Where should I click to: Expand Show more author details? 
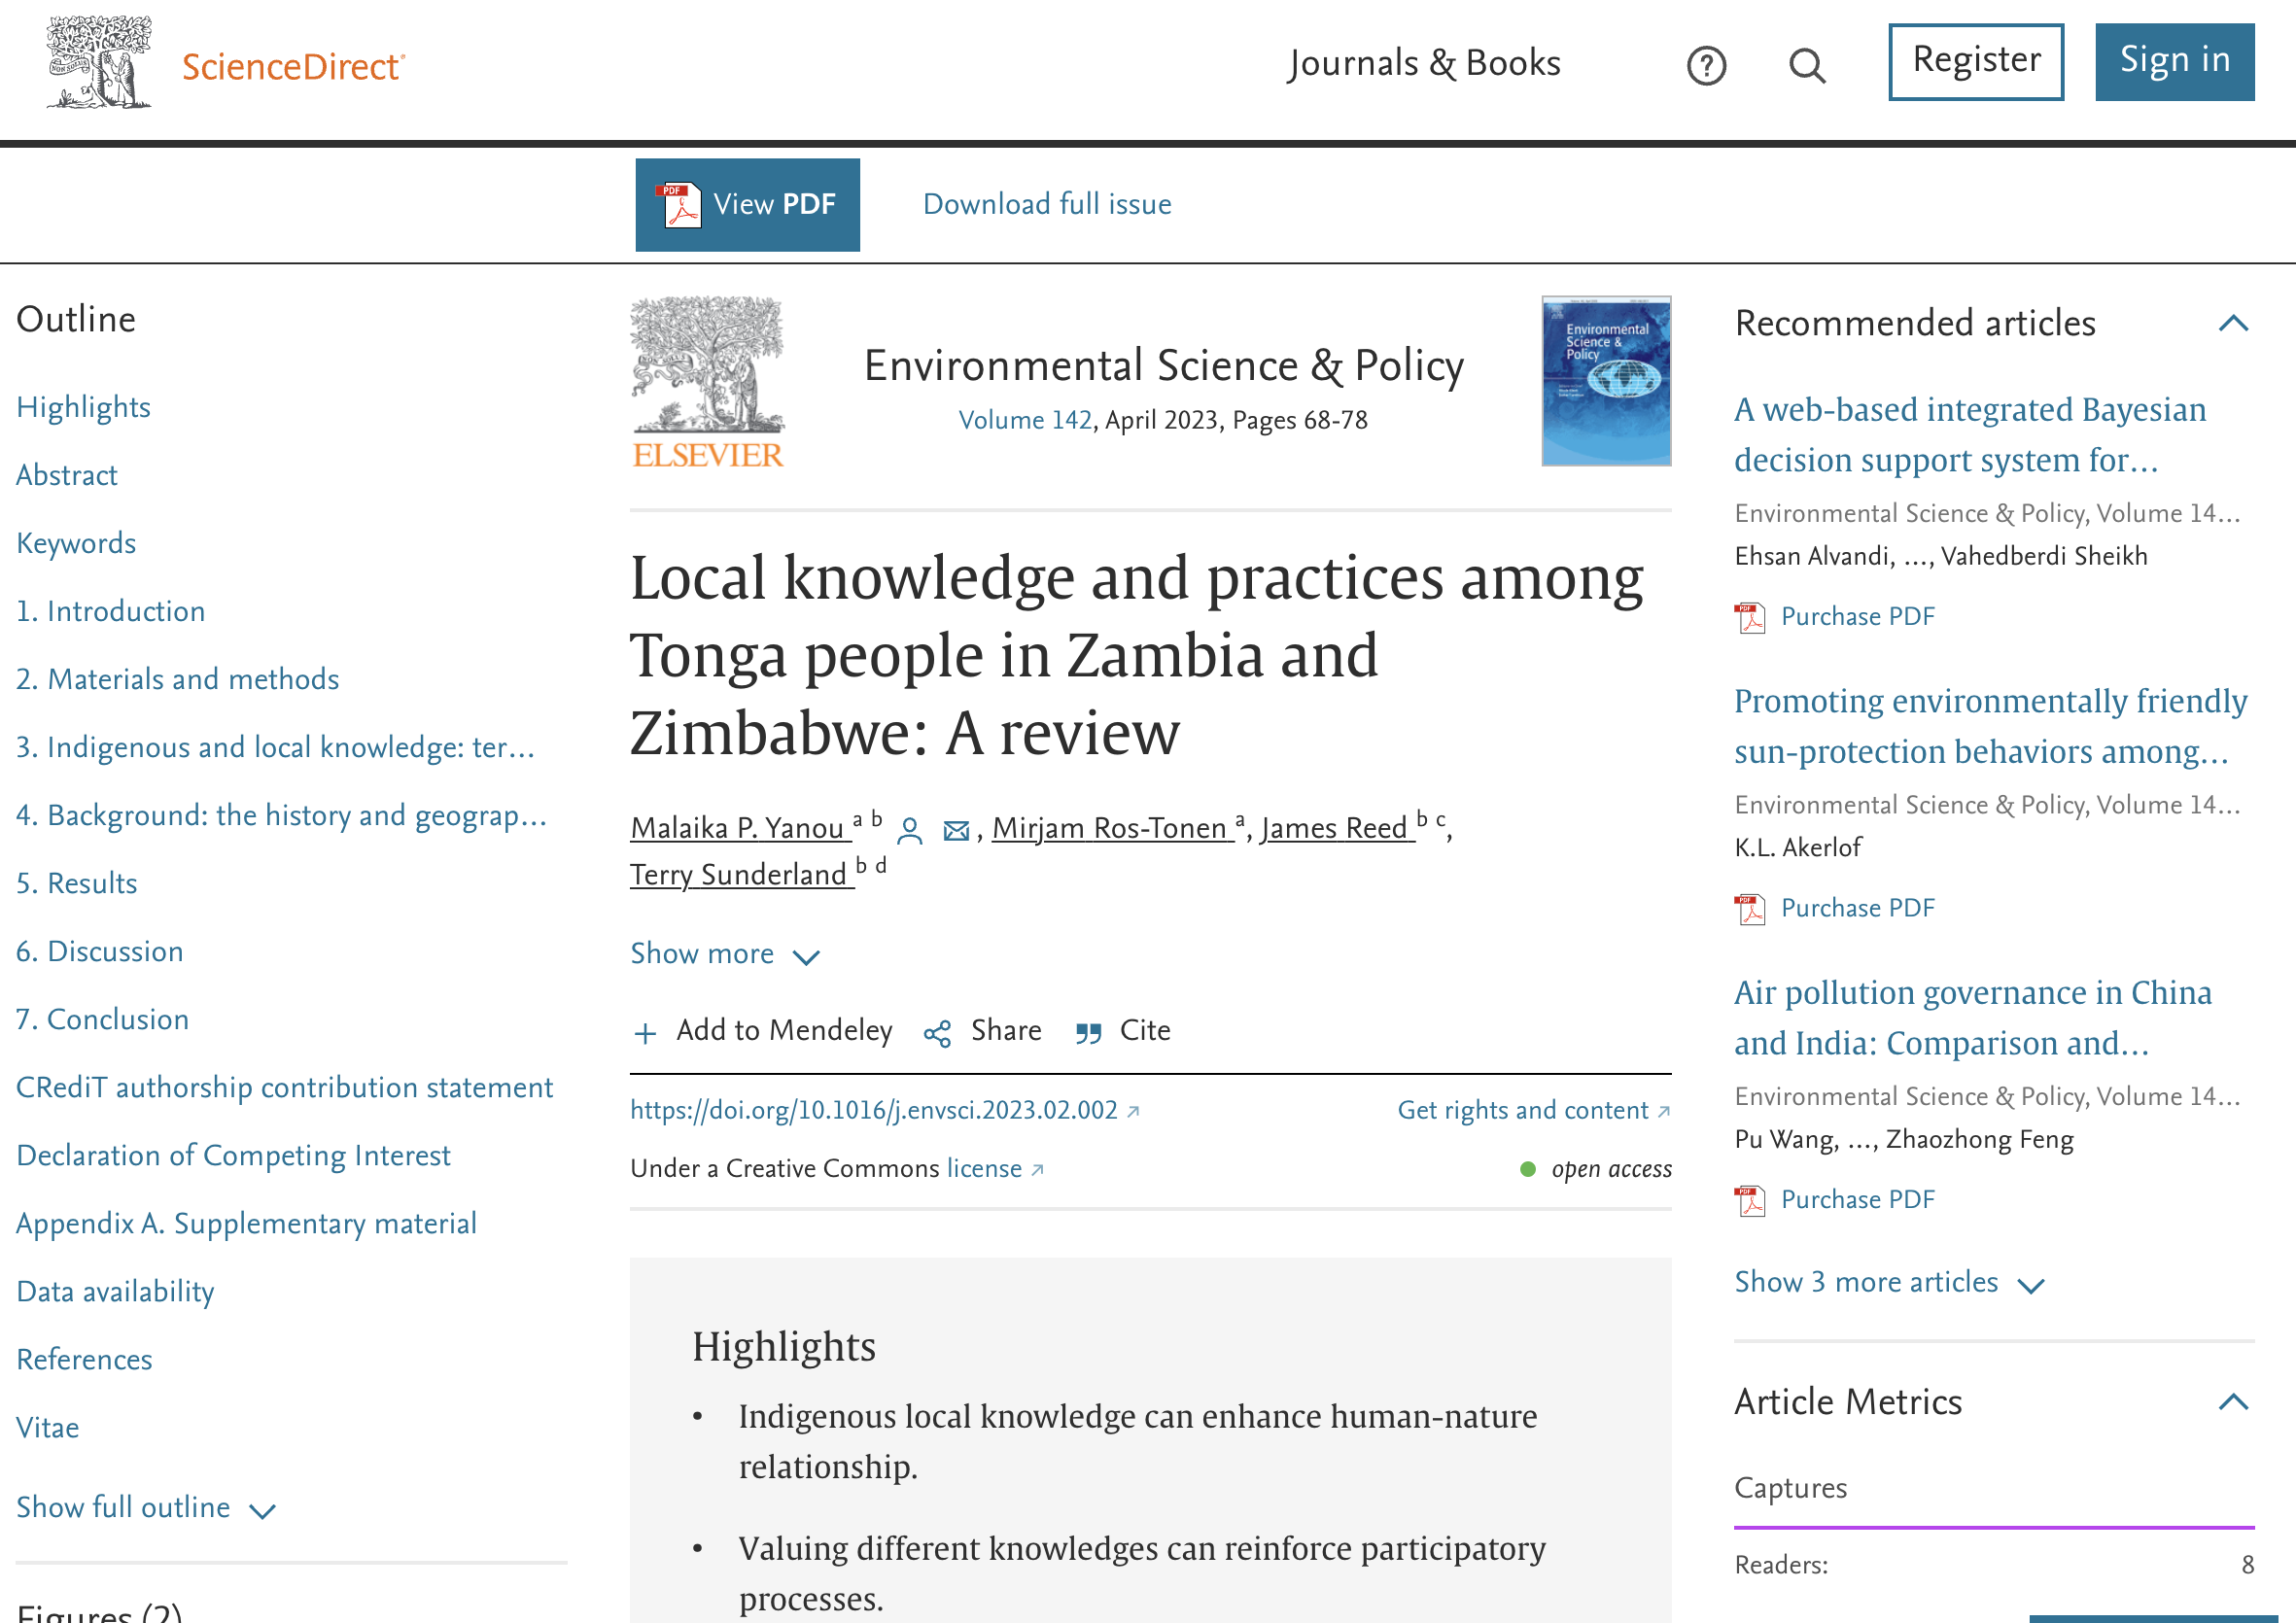coord(725,954)
